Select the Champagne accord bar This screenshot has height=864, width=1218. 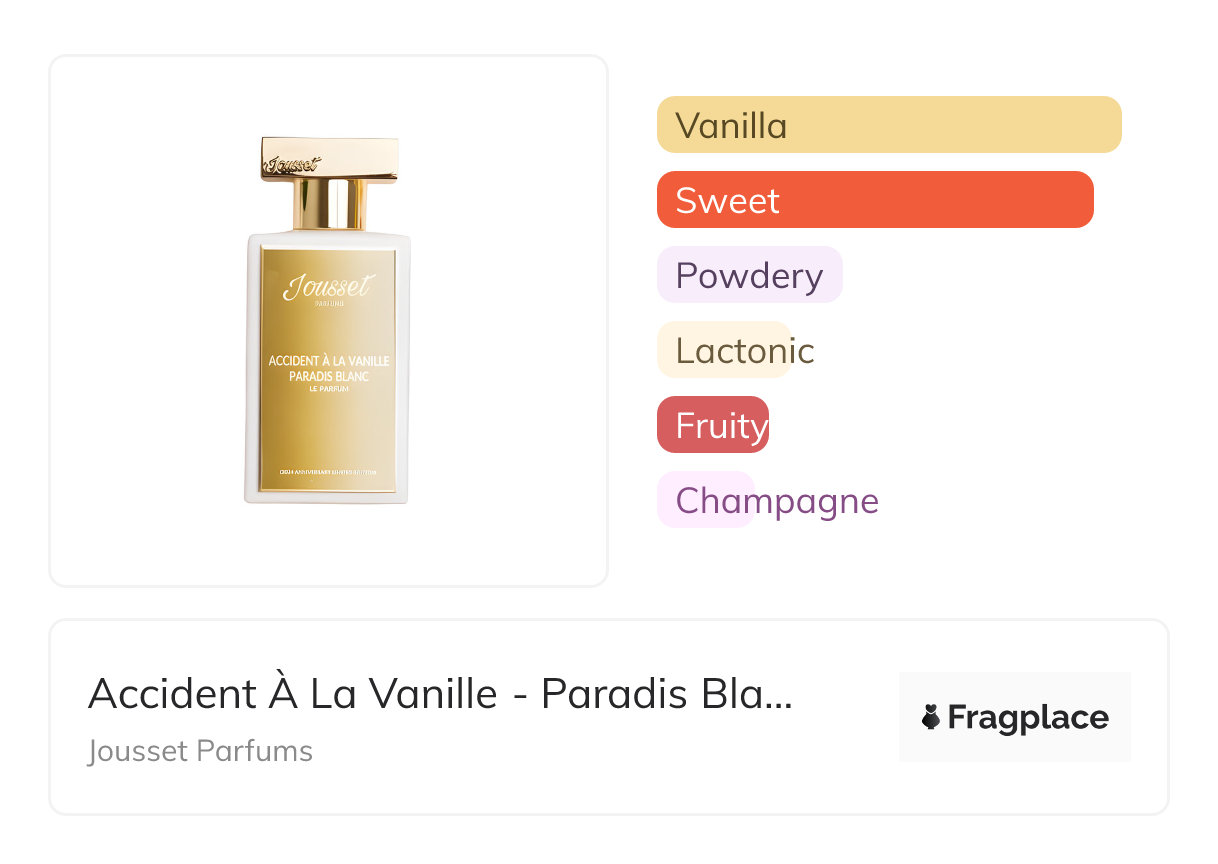coord(706,500)
